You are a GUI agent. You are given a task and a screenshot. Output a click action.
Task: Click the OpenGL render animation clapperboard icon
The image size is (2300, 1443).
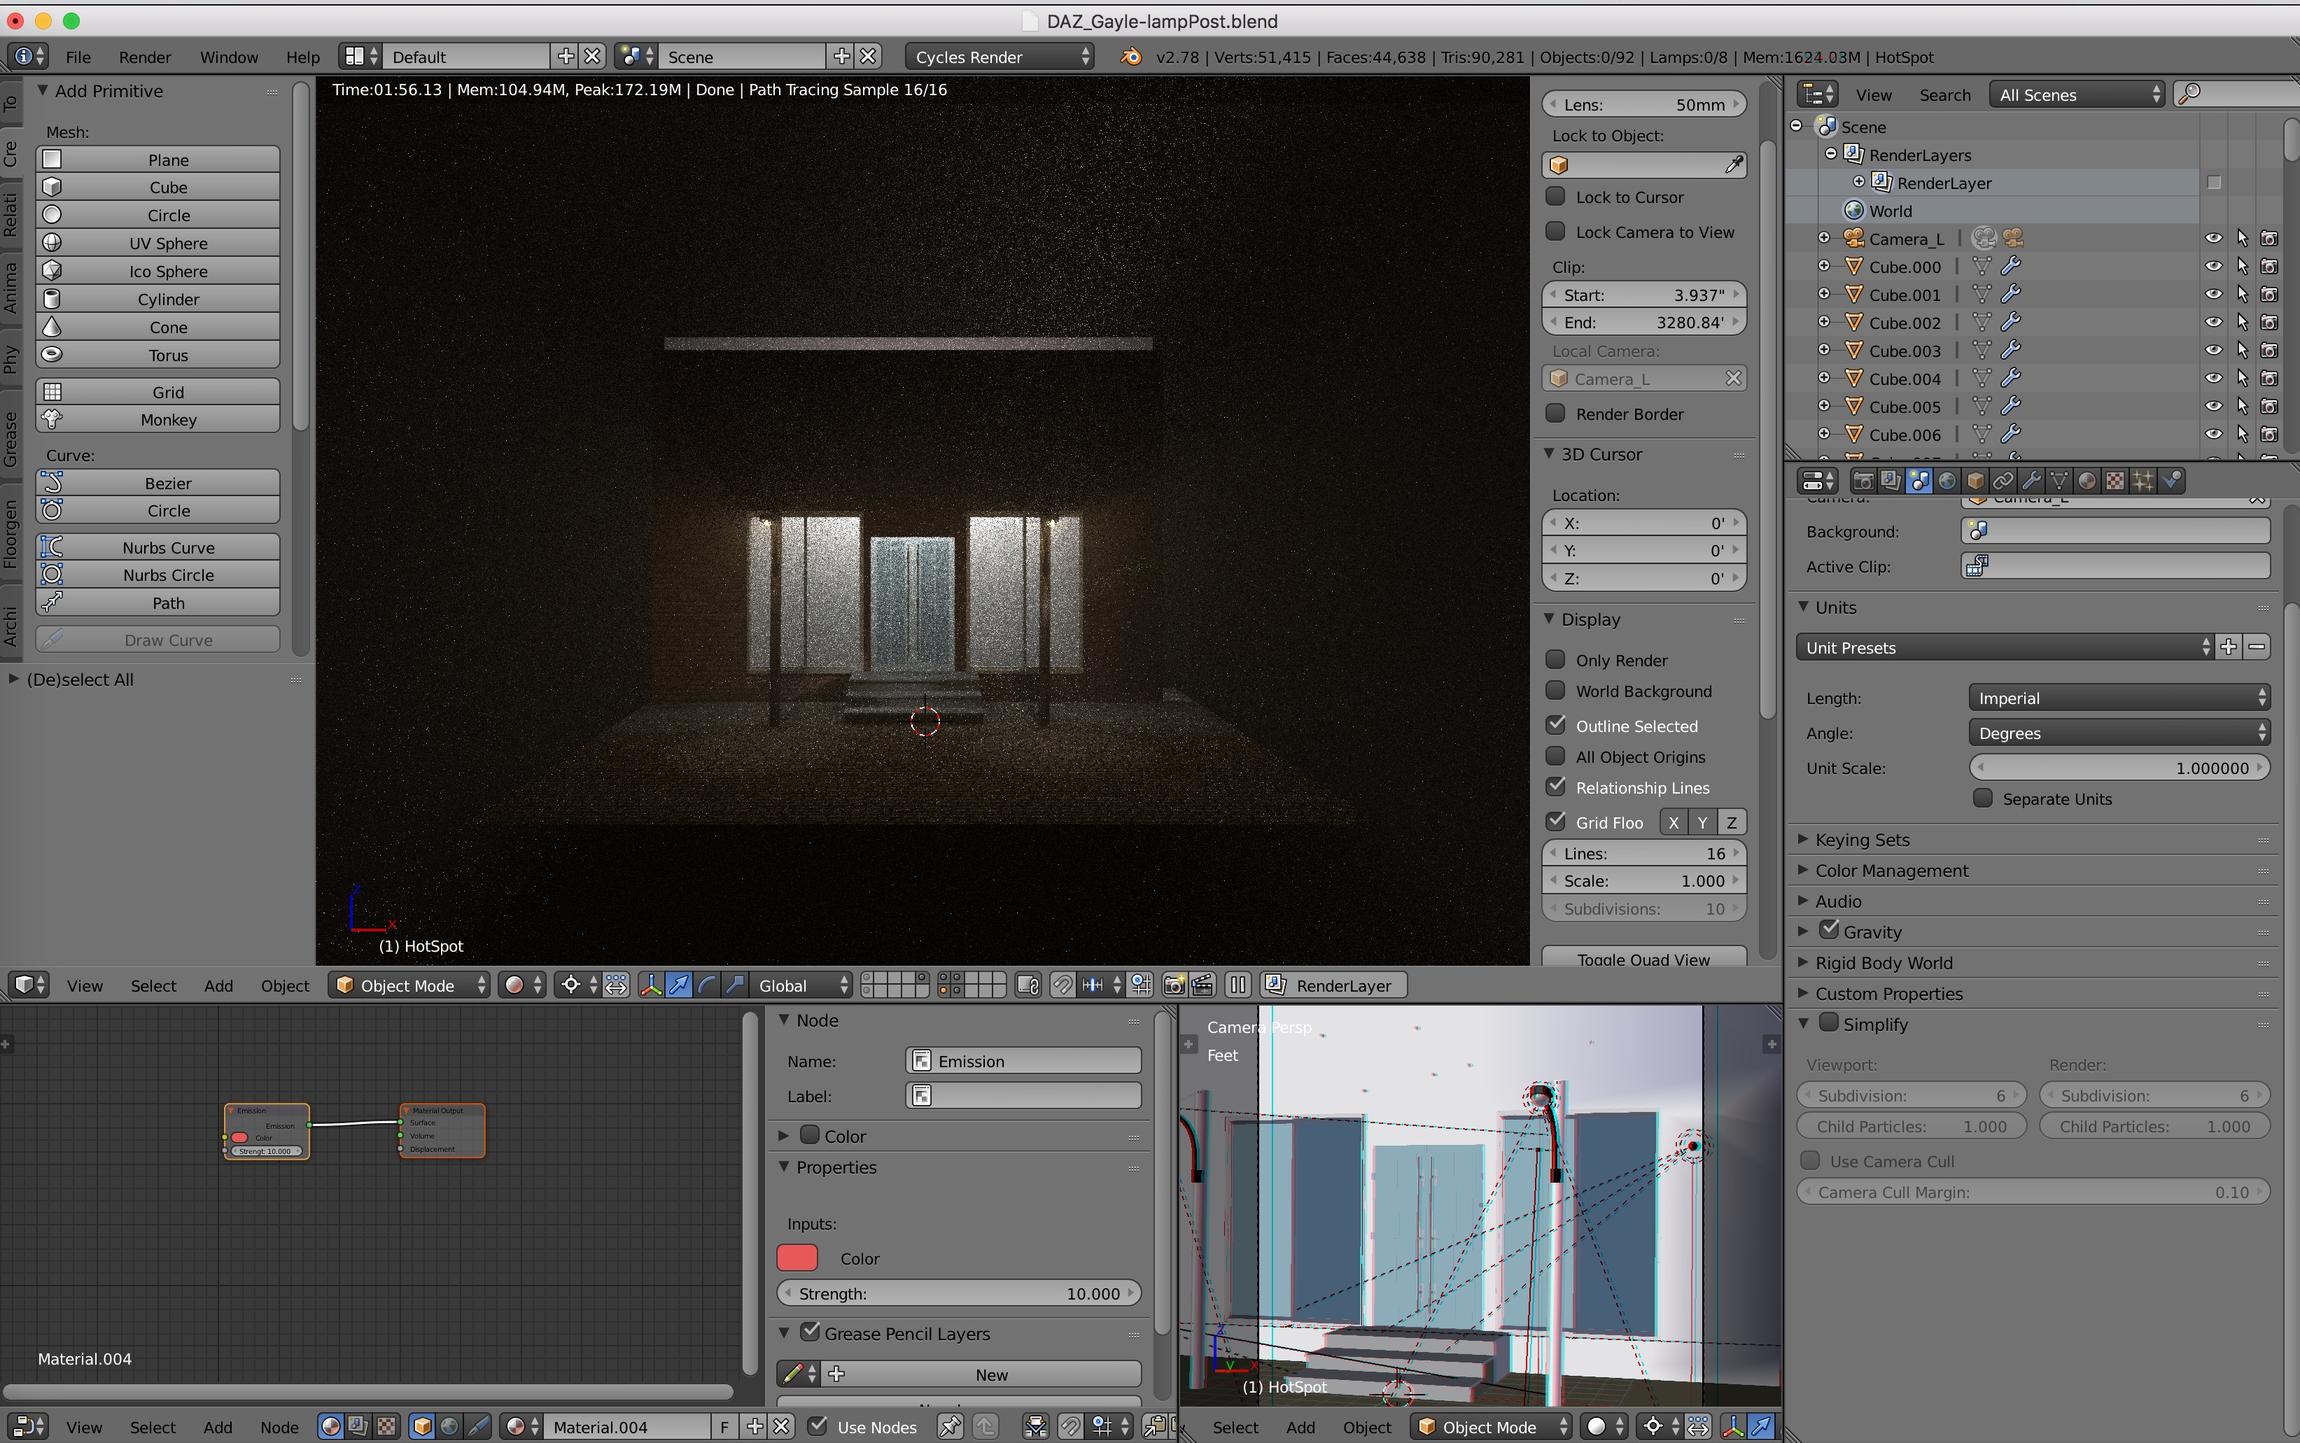tap(1203, 985)
